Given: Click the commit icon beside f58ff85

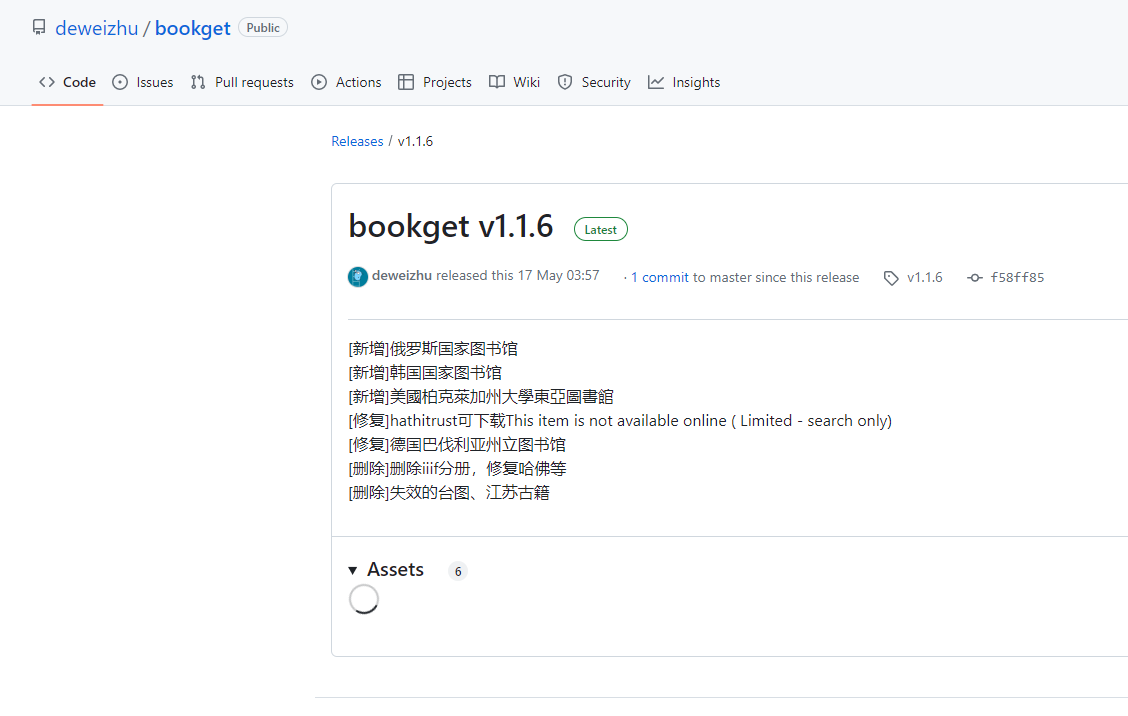Looking at the screenshot, I should [974, 278].
